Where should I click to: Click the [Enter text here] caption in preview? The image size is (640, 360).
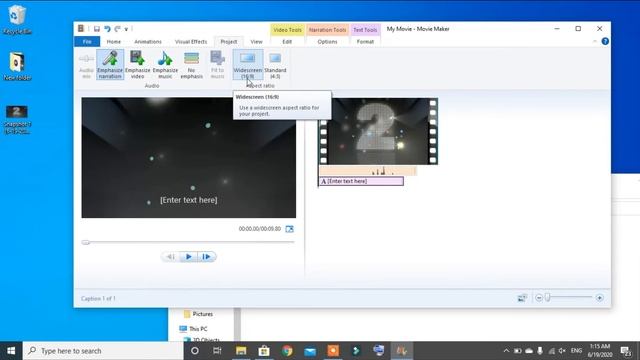189,200
